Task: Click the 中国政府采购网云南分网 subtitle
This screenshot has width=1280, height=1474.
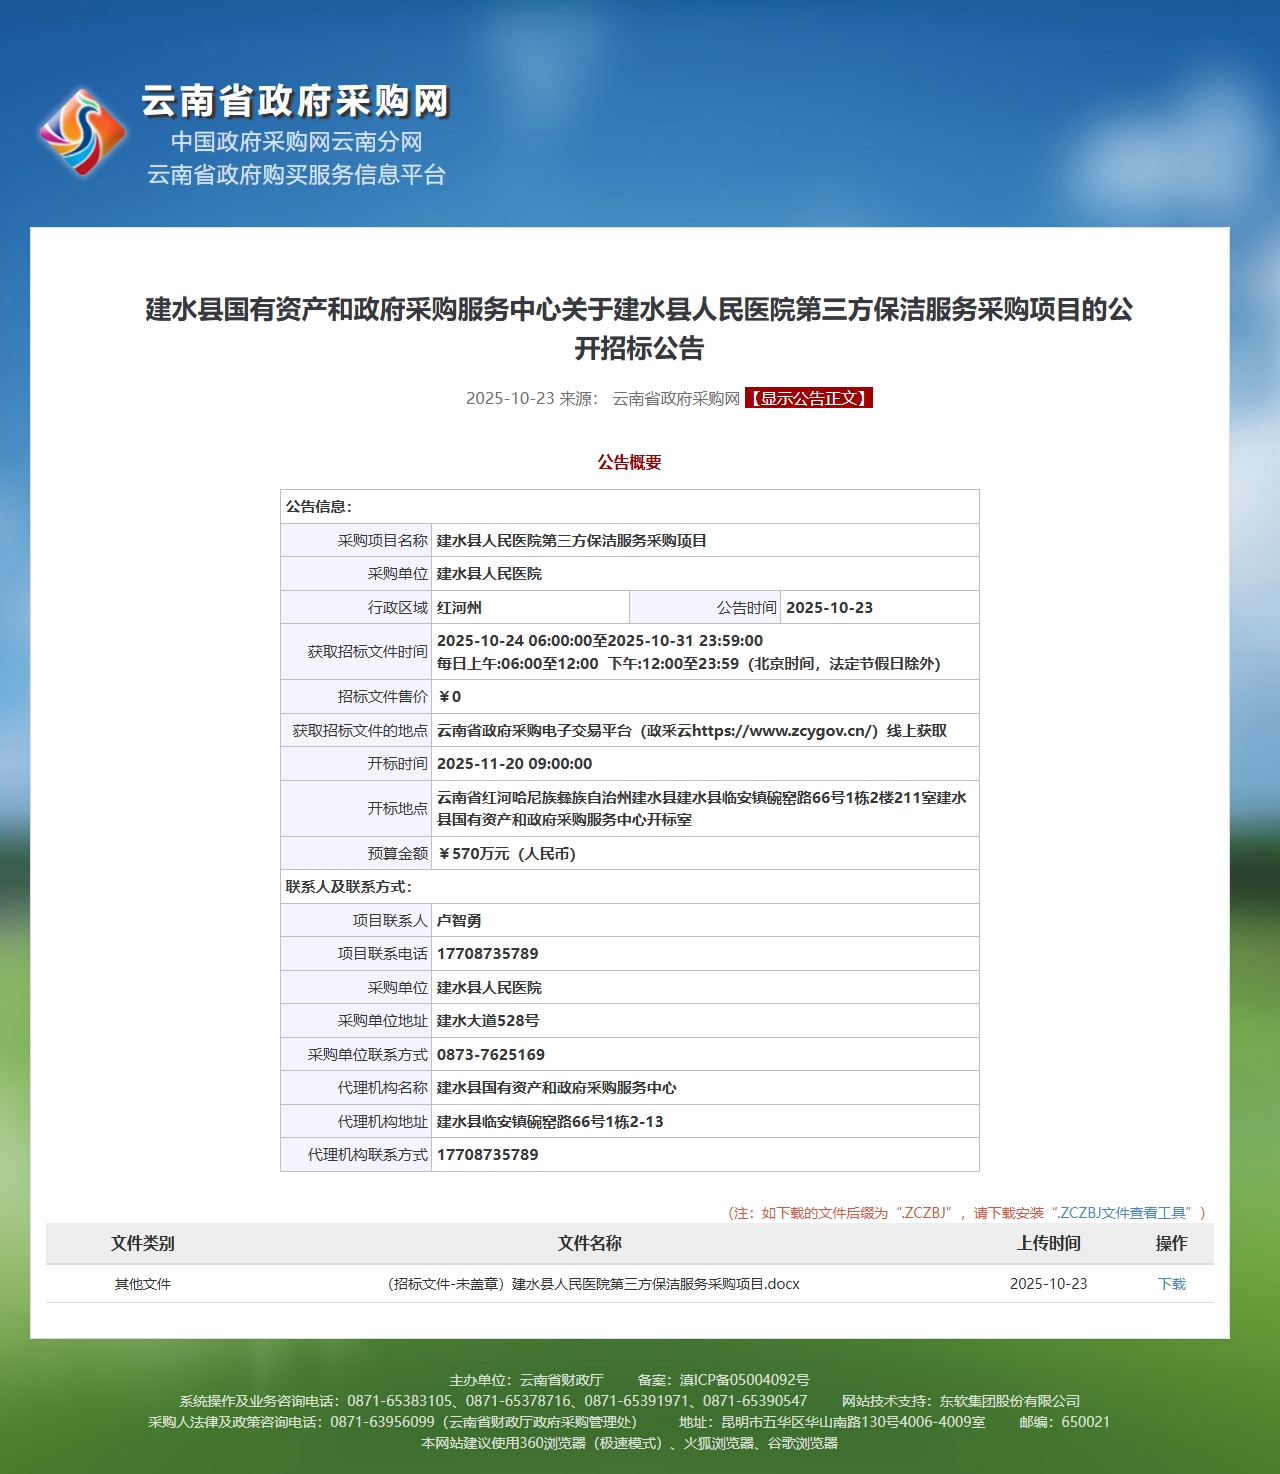Action: 296,142
